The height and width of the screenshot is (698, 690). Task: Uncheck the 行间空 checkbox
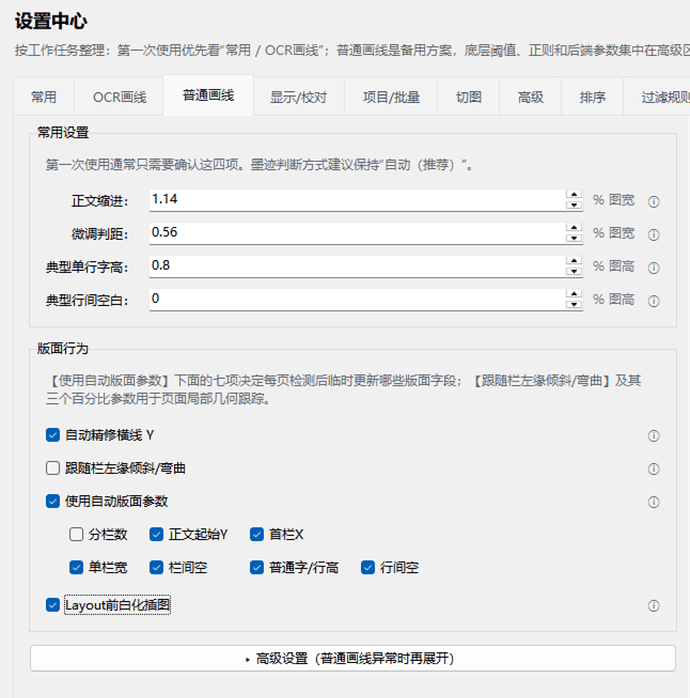click(x=368, y=568)
